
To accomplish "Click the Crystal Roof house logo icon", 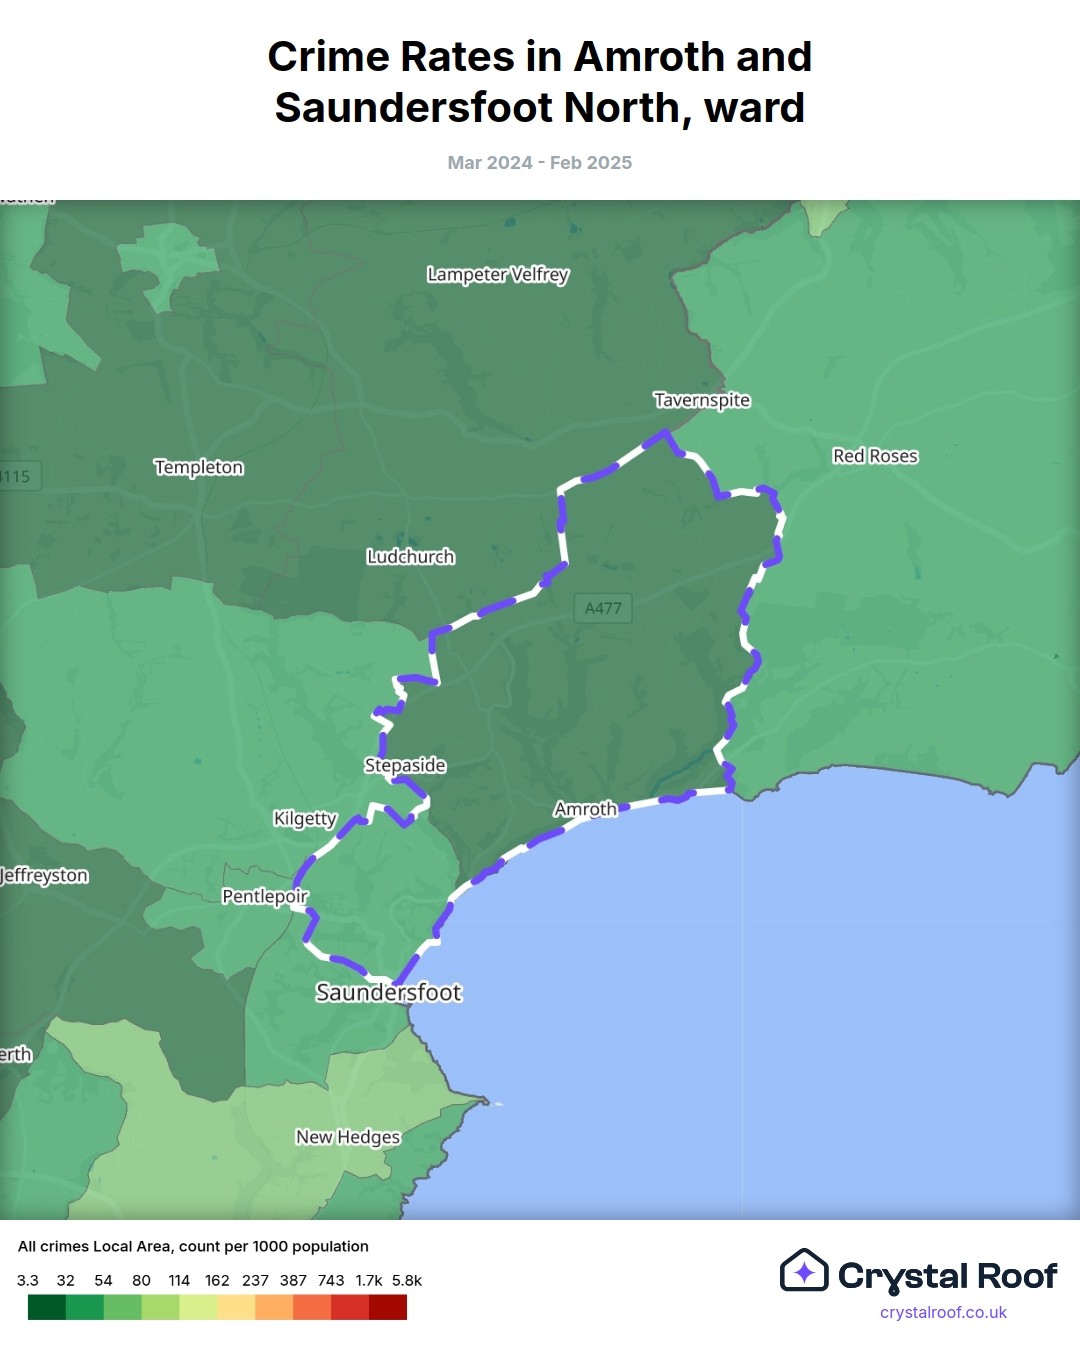I will 804,1271.
